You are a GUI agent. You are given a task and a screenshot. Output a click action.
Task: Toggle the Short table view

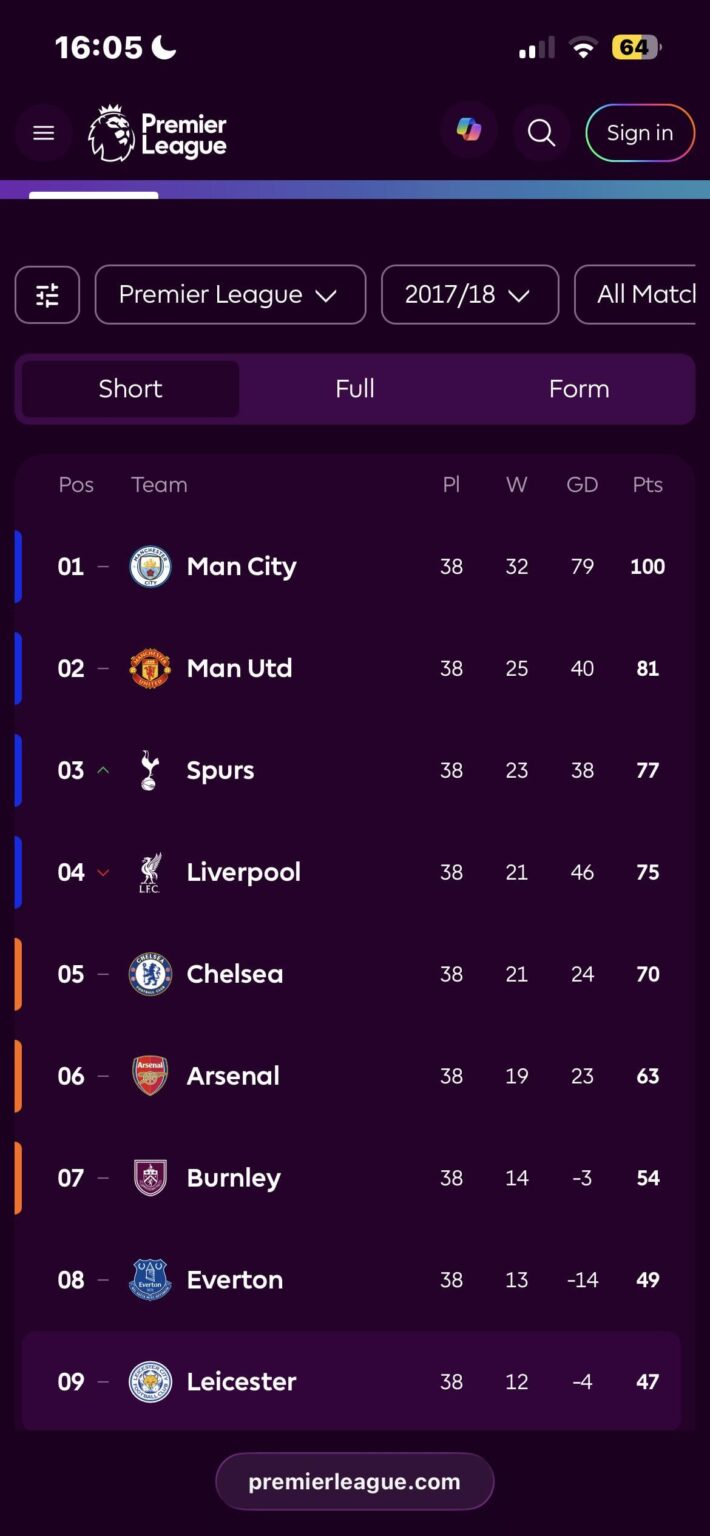[128, 389]
